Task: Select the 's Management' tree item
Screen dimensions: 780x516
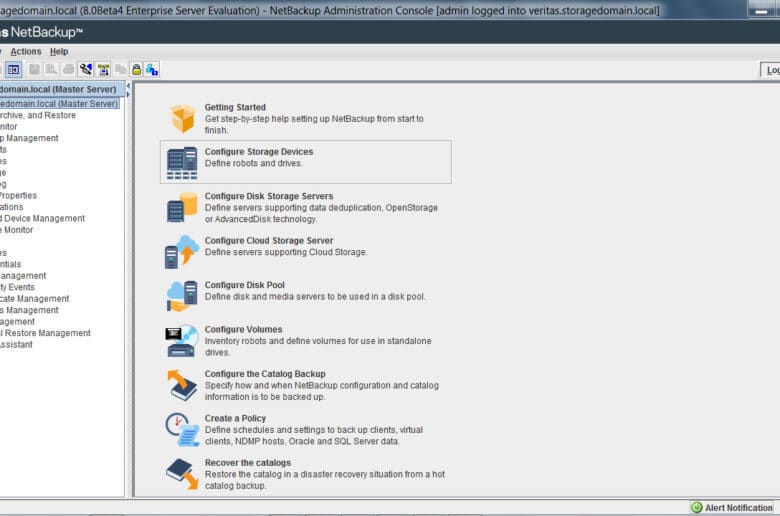Action: pos(29,310)
